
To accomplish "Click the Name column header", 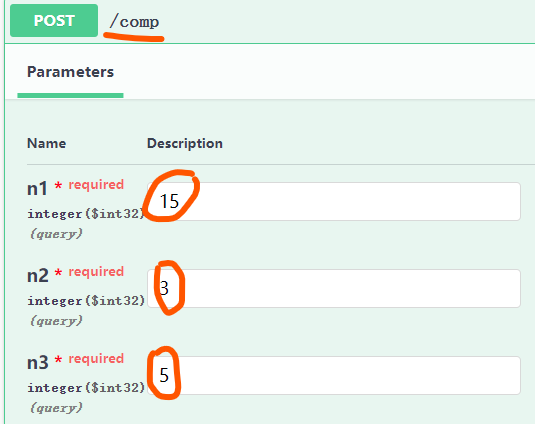I will (46, 143).
